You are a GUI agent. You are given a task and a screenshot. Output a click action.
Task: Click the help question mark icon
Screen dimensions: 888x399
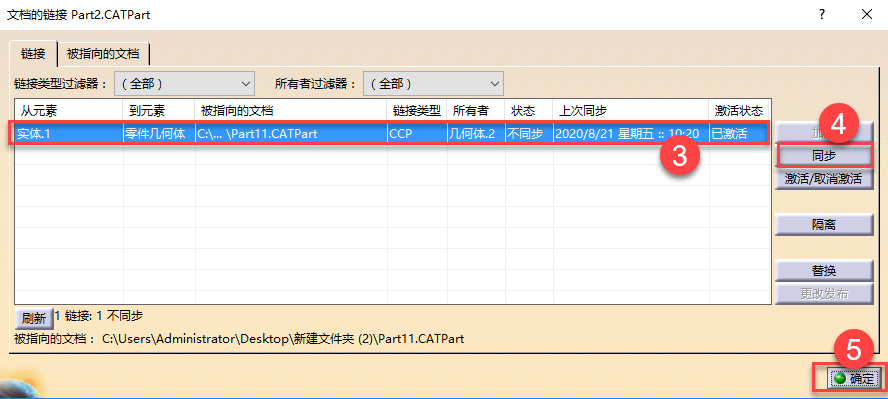point(822,15)
